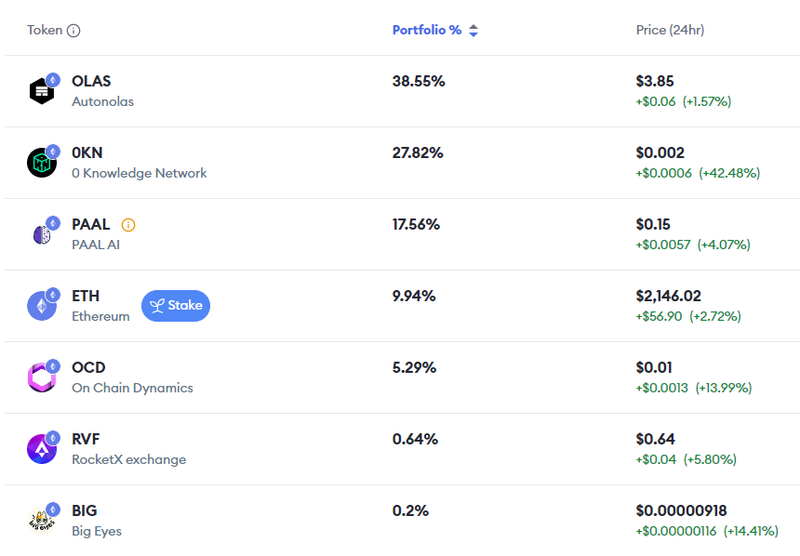Viewport: 800px width, 556px height.
Task: Sort by Portfolio % using arrows
Action: [x=474, y=30]
